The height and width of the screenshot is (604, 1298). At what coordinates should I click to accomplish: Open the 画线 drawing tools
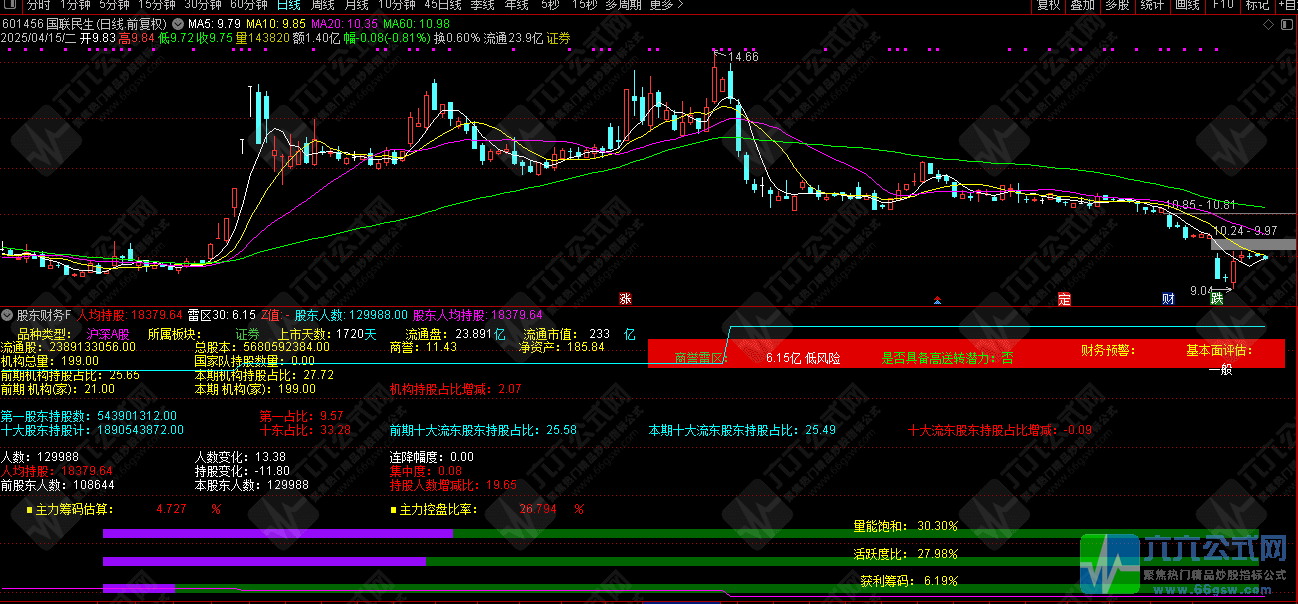tap(1187, 5)
